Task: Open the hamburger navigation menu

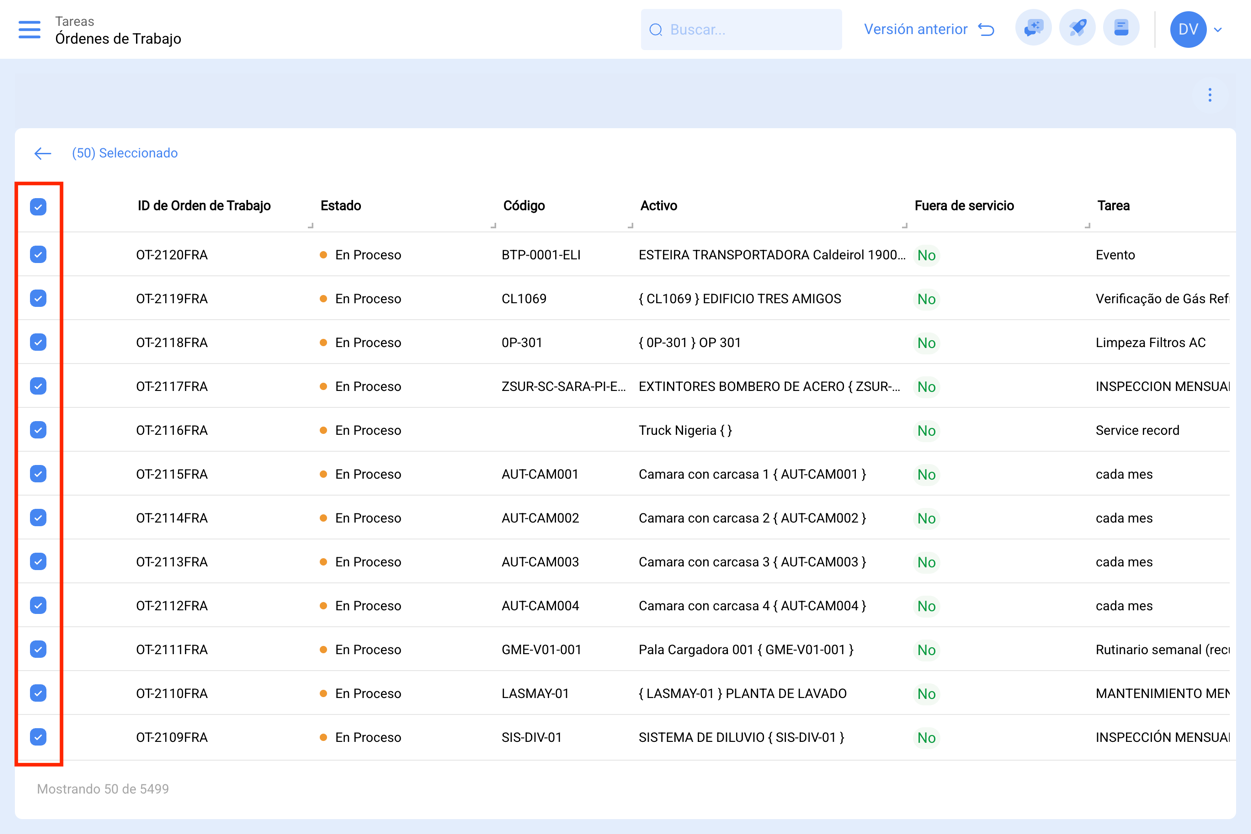Action: [30, 30]
